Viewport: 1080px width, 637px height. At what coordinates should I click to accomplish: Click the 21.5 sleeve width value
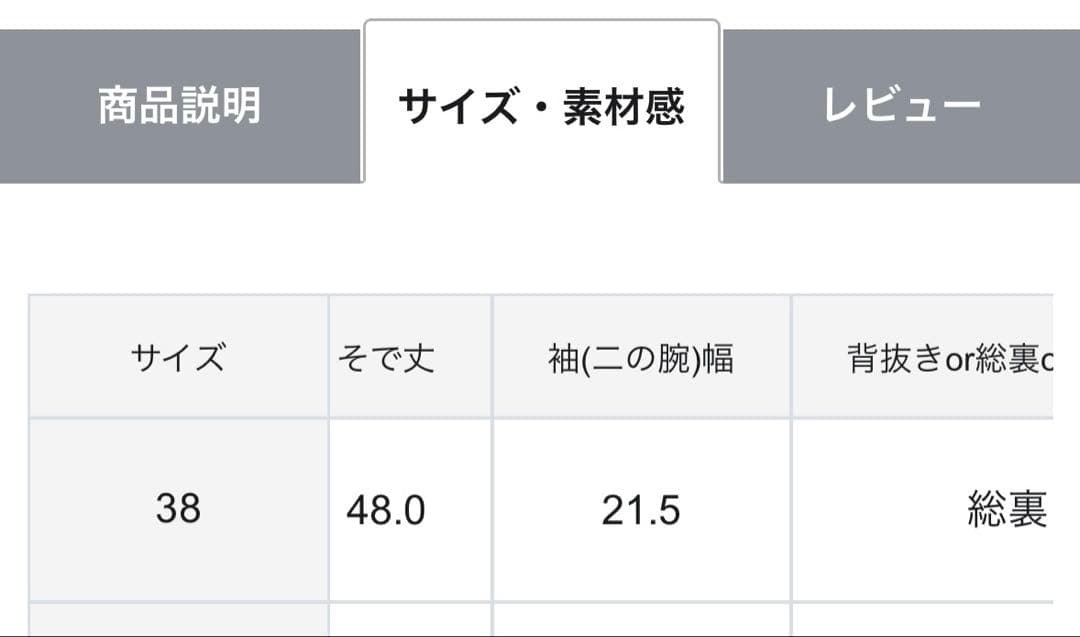pos(641,510)
